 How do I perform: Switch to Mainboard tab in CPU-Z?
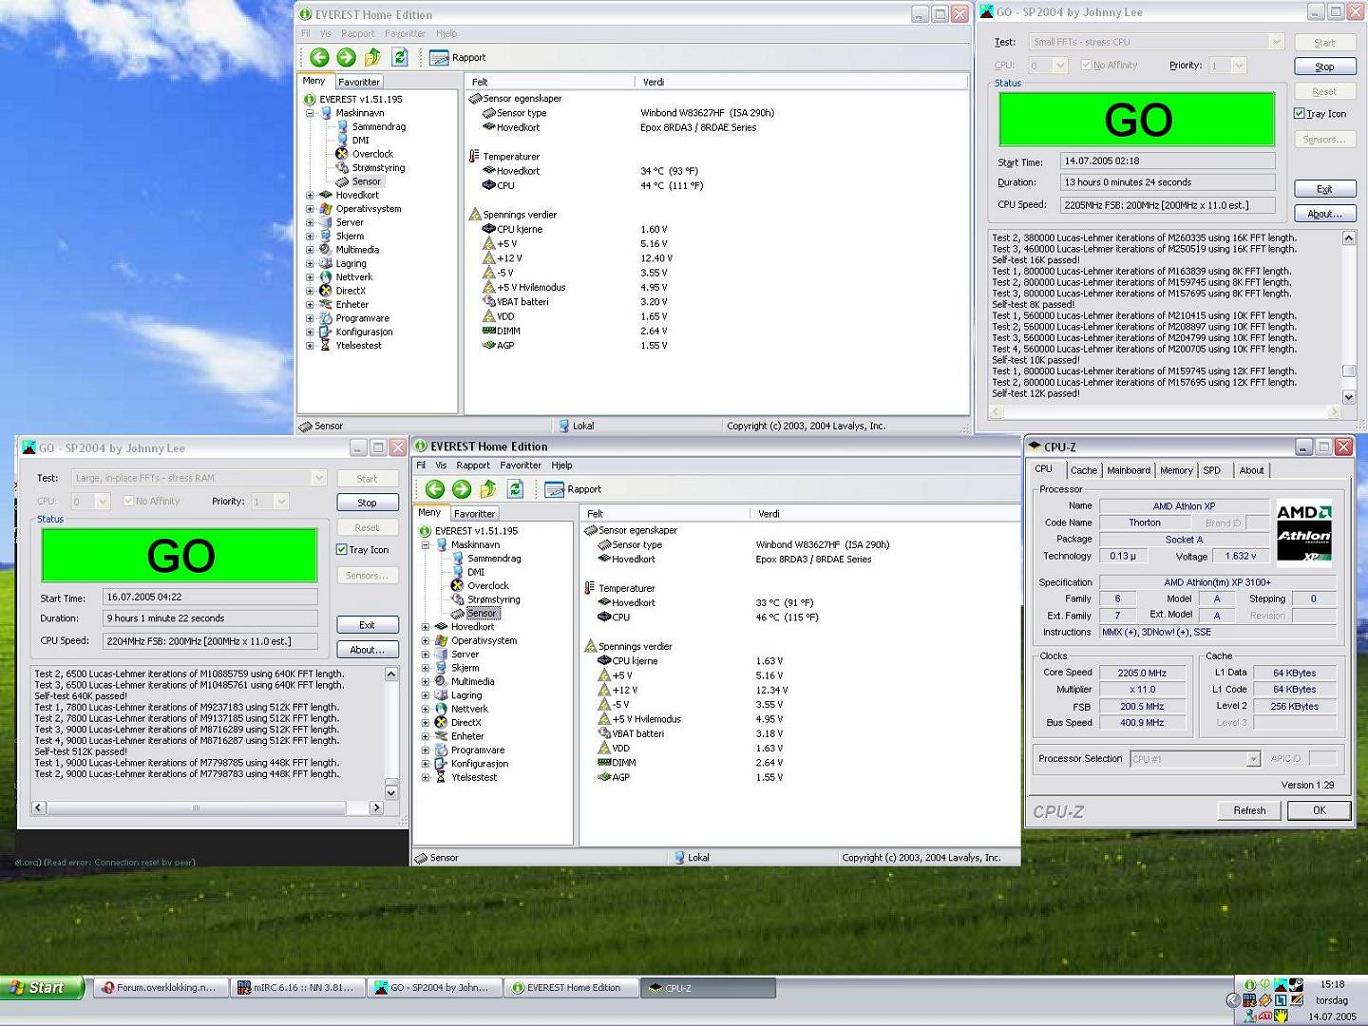[x=1128, y=470]
